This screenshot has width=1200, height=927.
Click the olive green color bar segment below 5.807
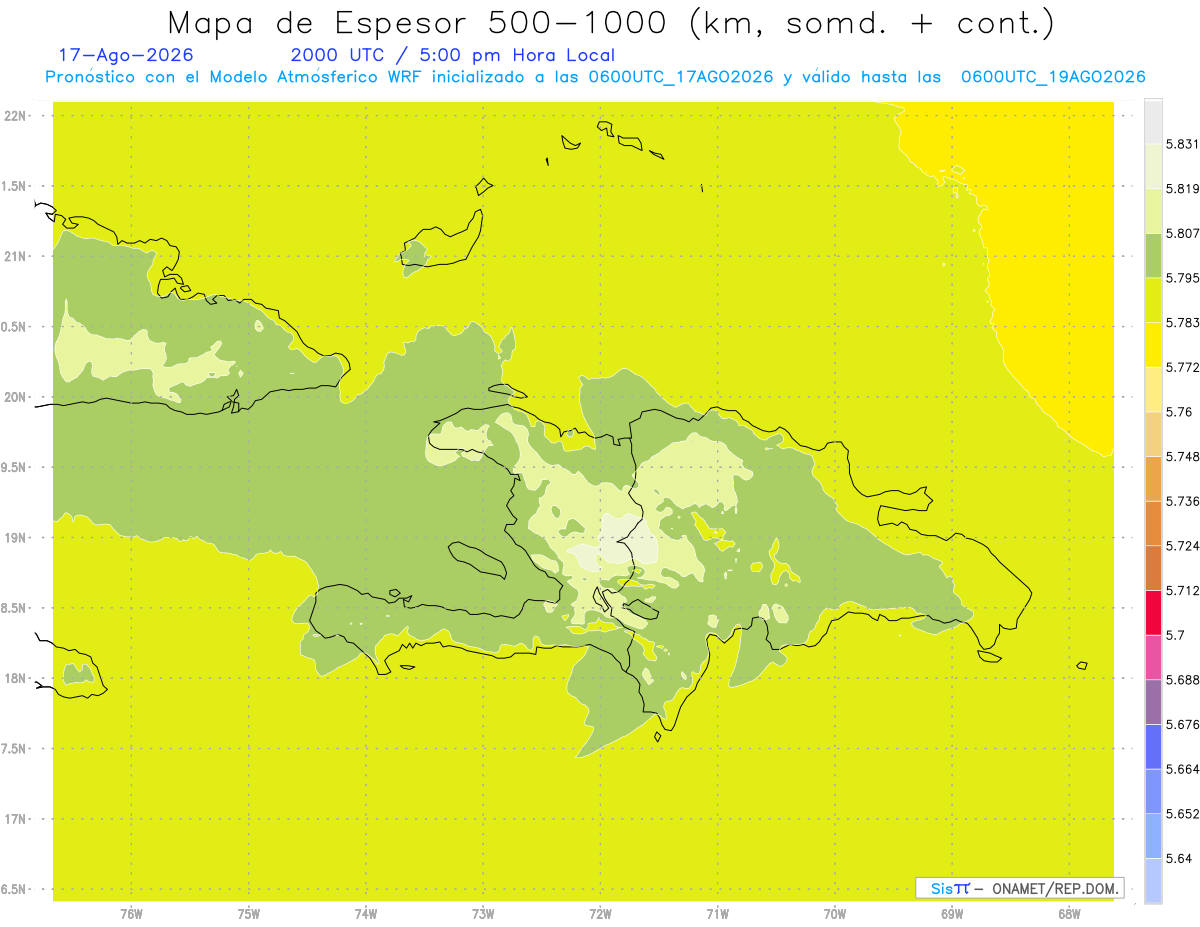[1153, 255]
